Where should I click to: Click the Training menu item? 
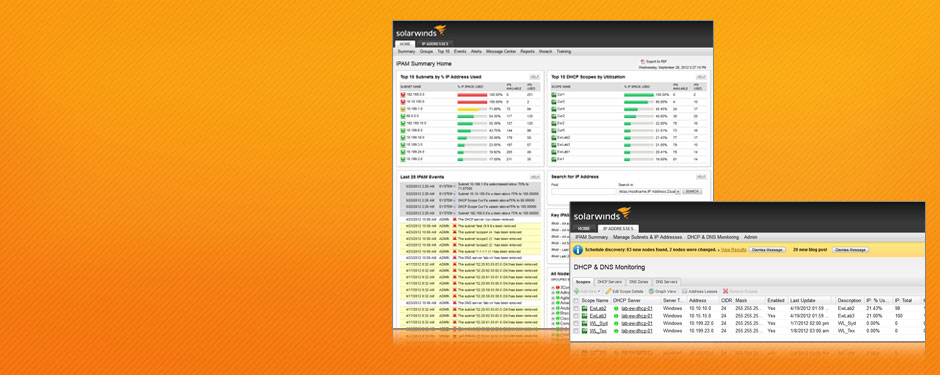point(564,52)
